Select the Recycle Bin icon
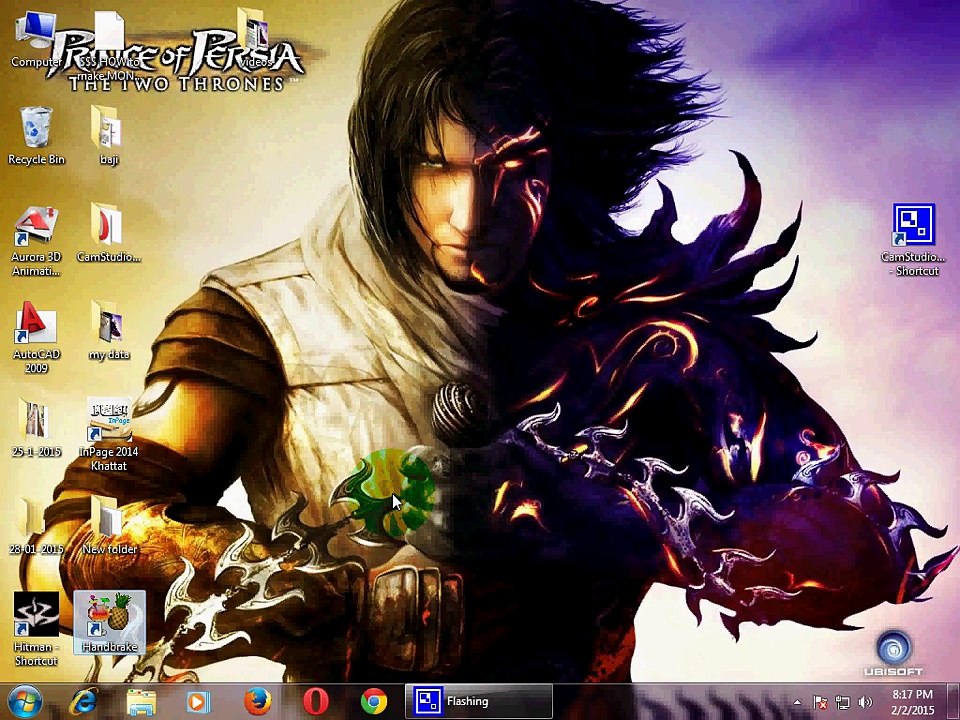 (x=36, y=135)
